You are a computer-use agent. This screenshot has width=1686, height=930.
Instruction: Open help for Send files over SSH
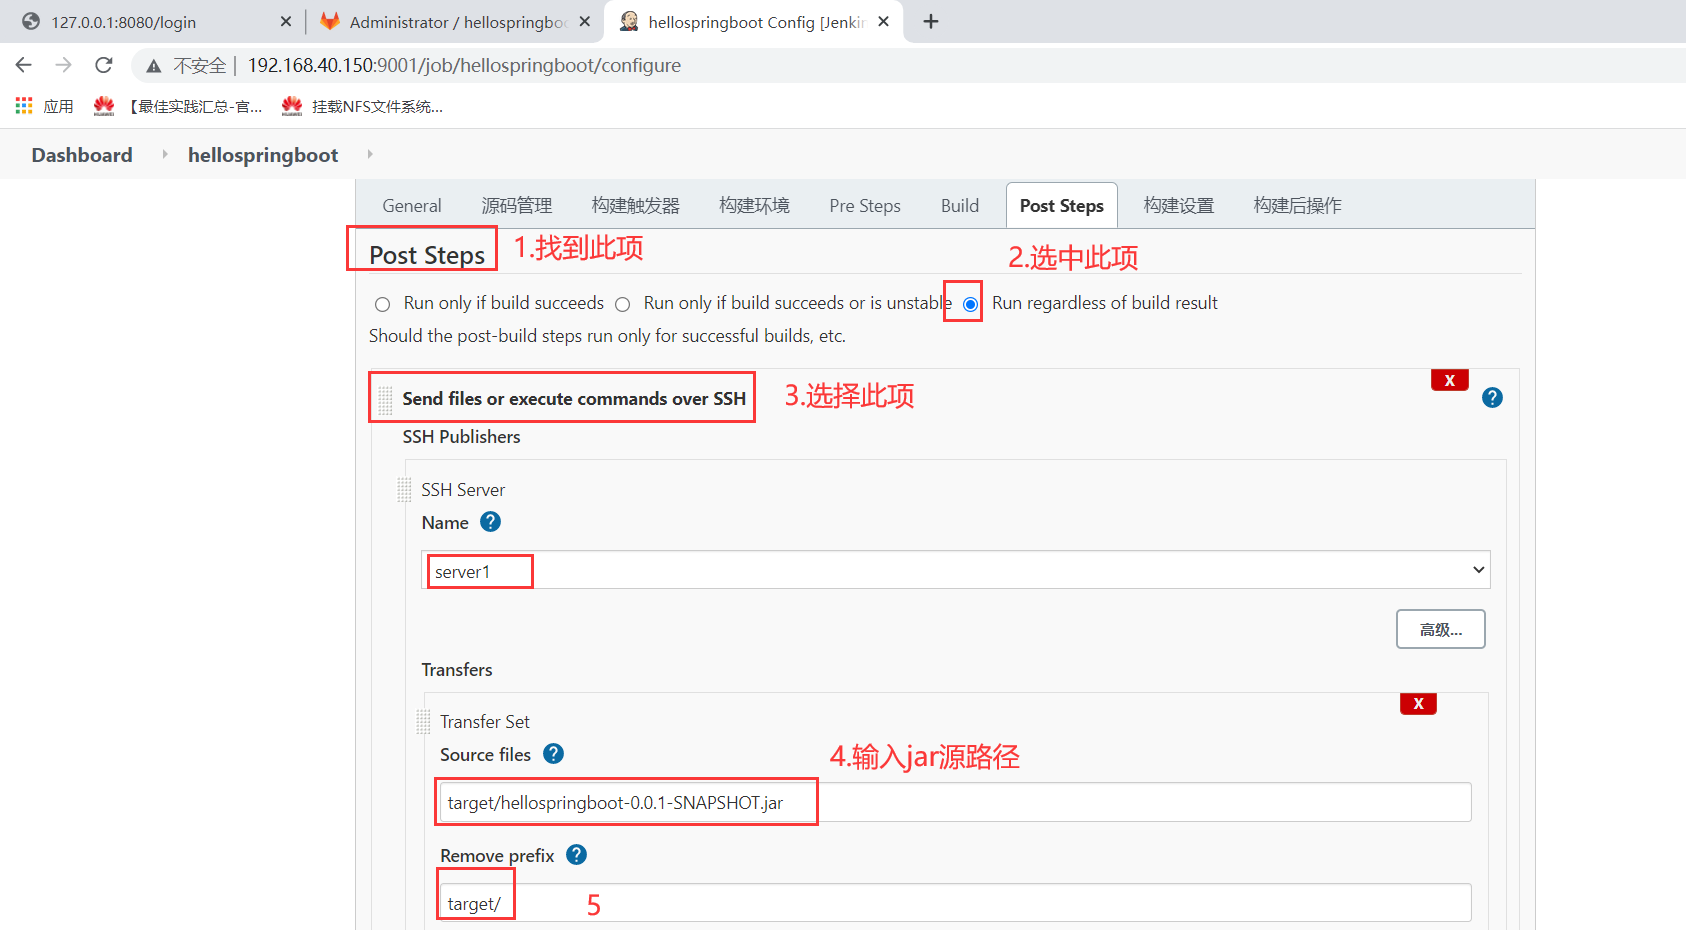1492,398
